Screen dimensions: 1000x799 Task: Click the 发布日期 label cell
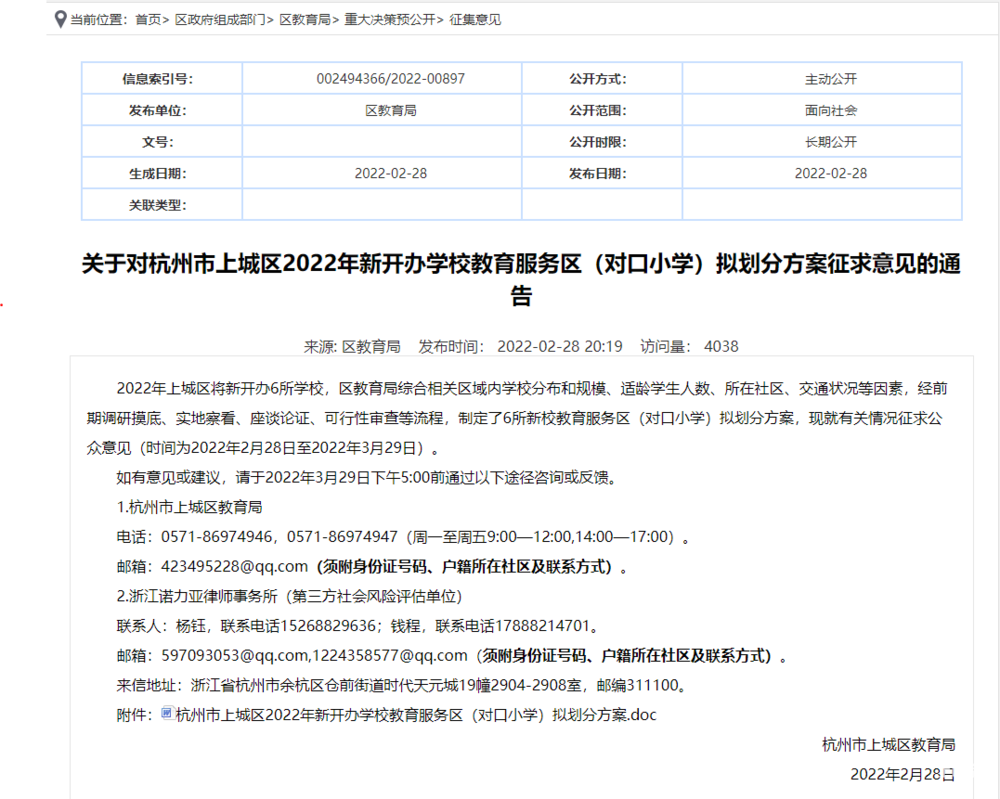point(602,173)
